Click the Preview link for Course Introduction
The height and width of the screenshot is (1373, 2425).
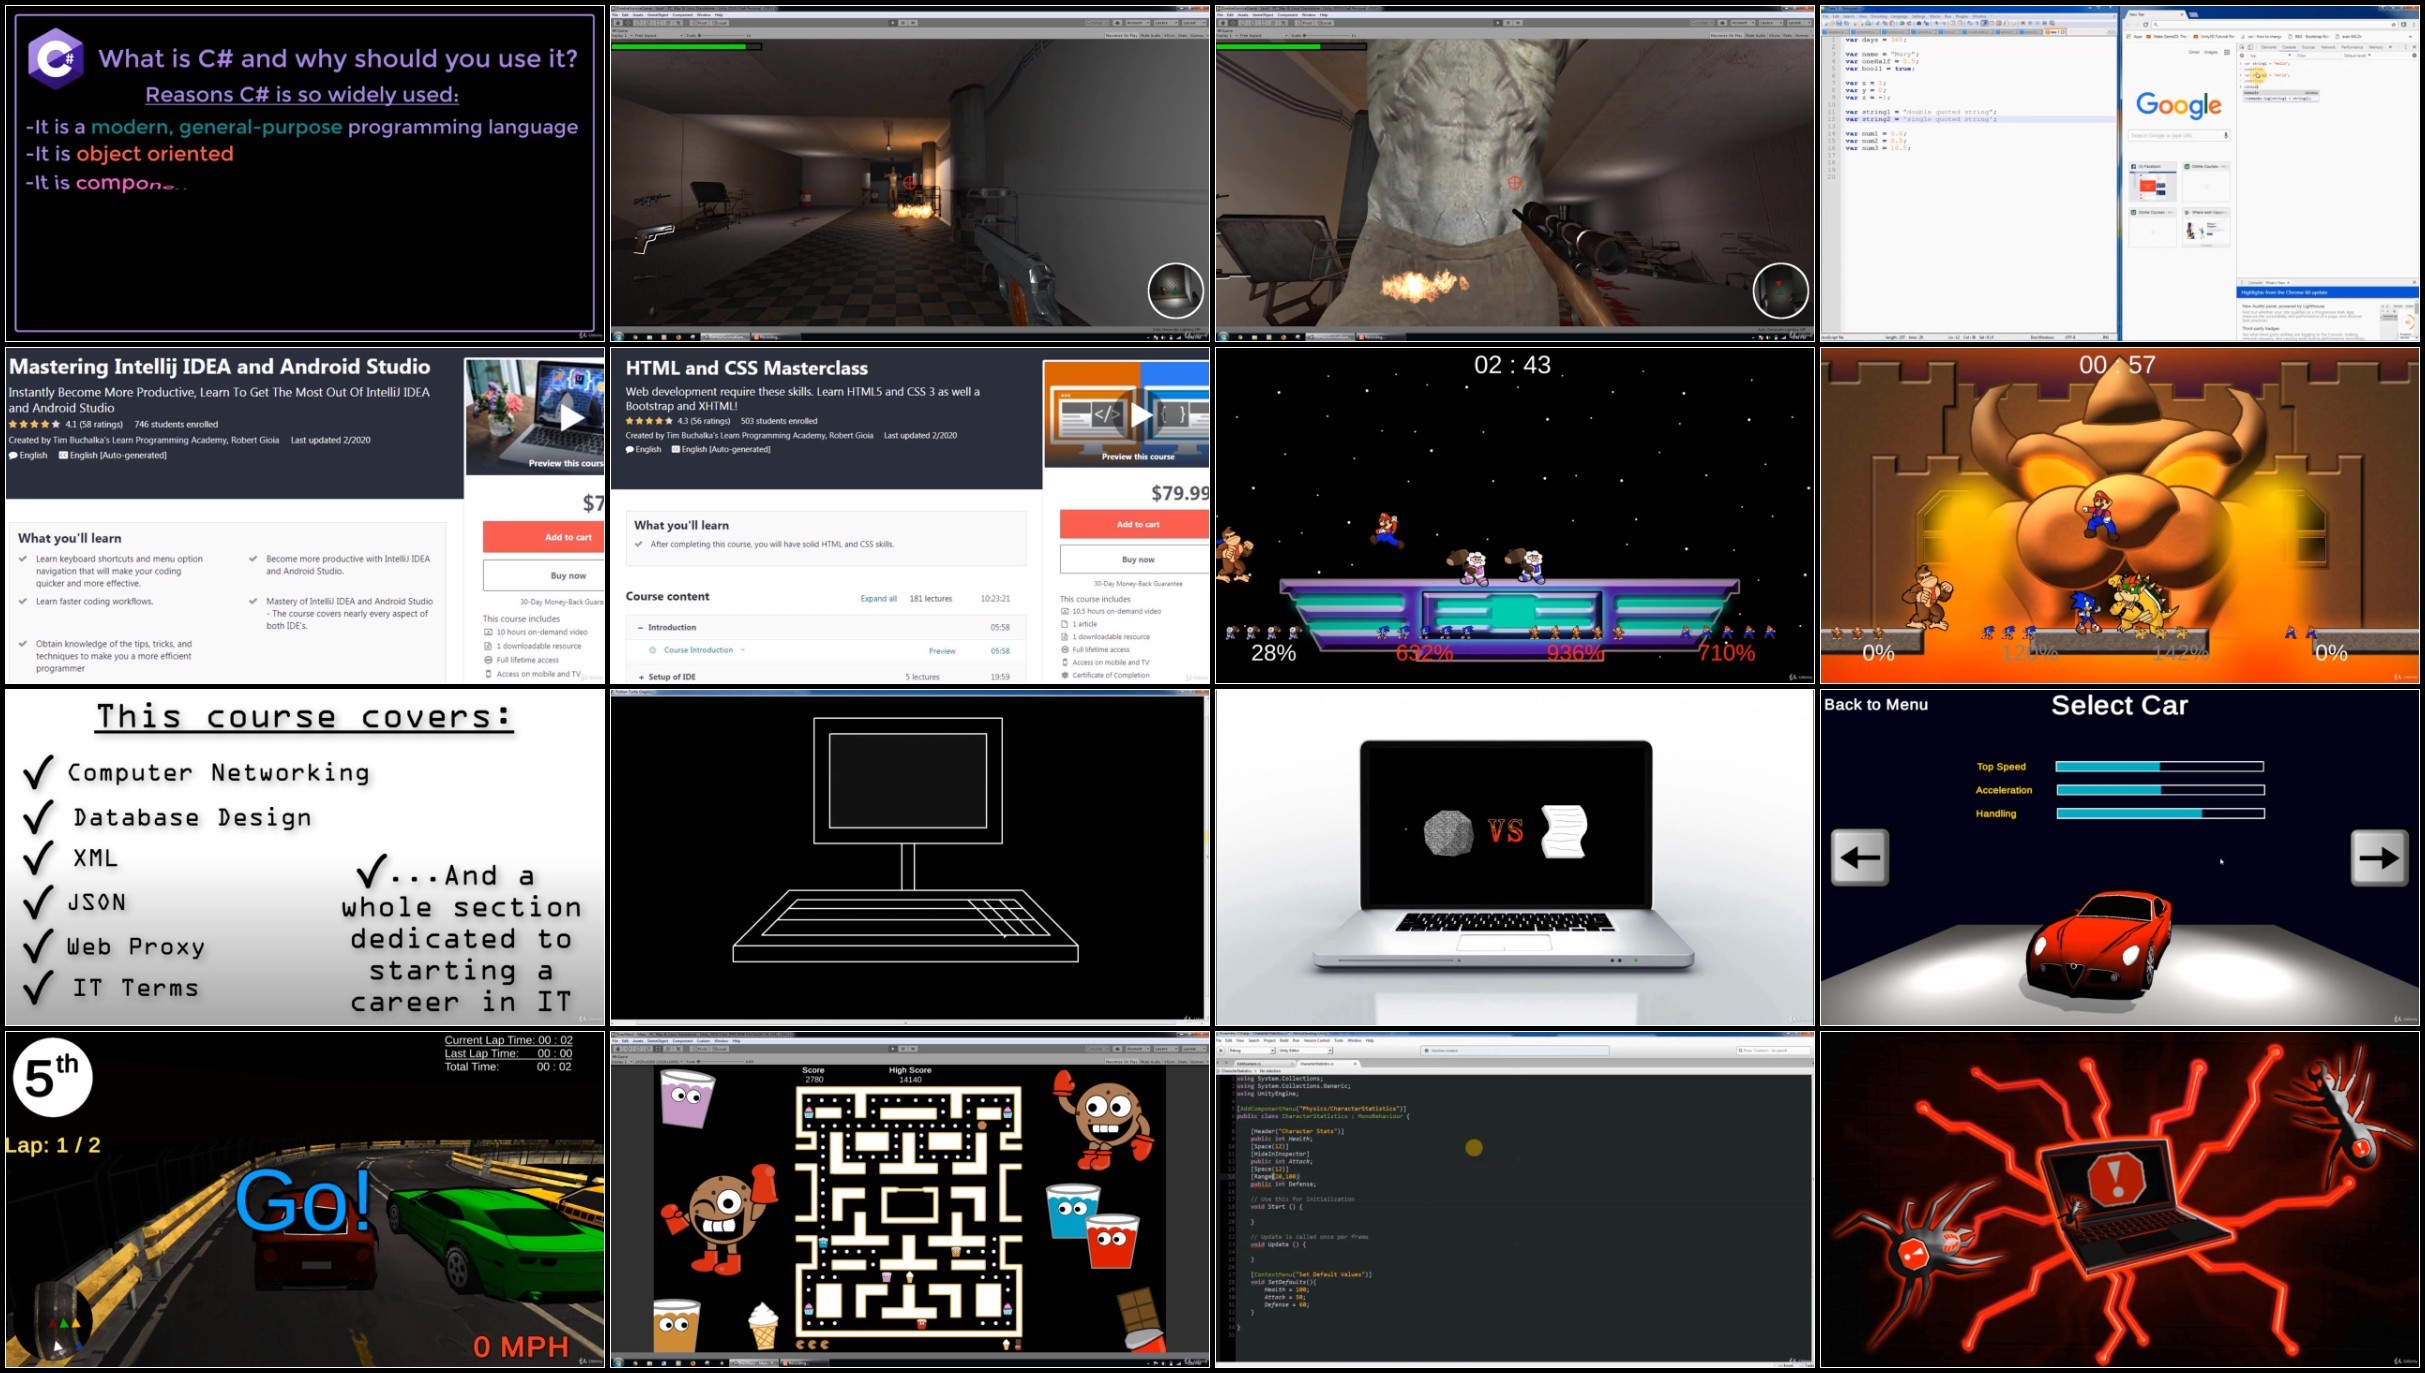pyautogui.click(x=942, y=650)
